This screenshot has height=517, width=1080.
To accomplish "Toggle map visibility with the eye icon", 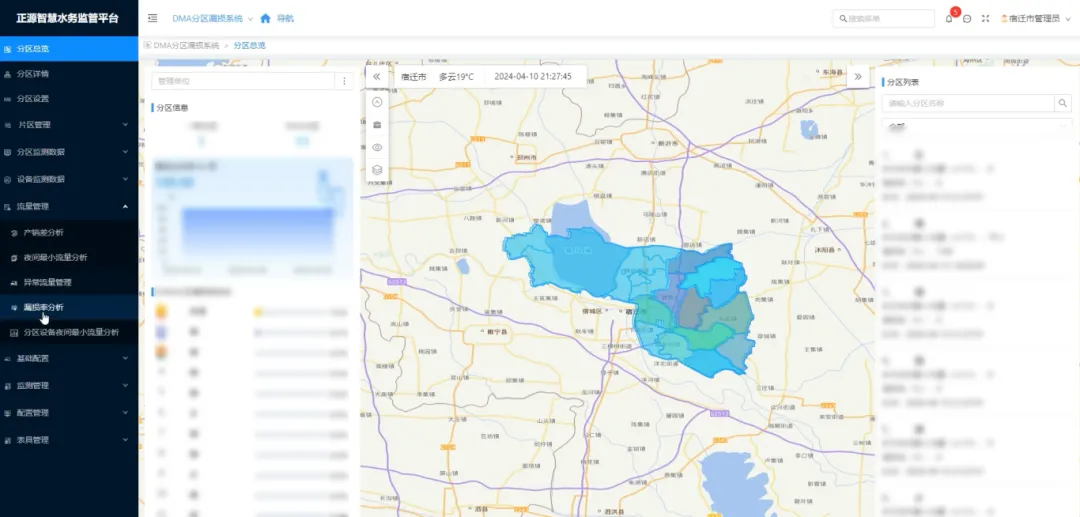I will click(377, 147).
